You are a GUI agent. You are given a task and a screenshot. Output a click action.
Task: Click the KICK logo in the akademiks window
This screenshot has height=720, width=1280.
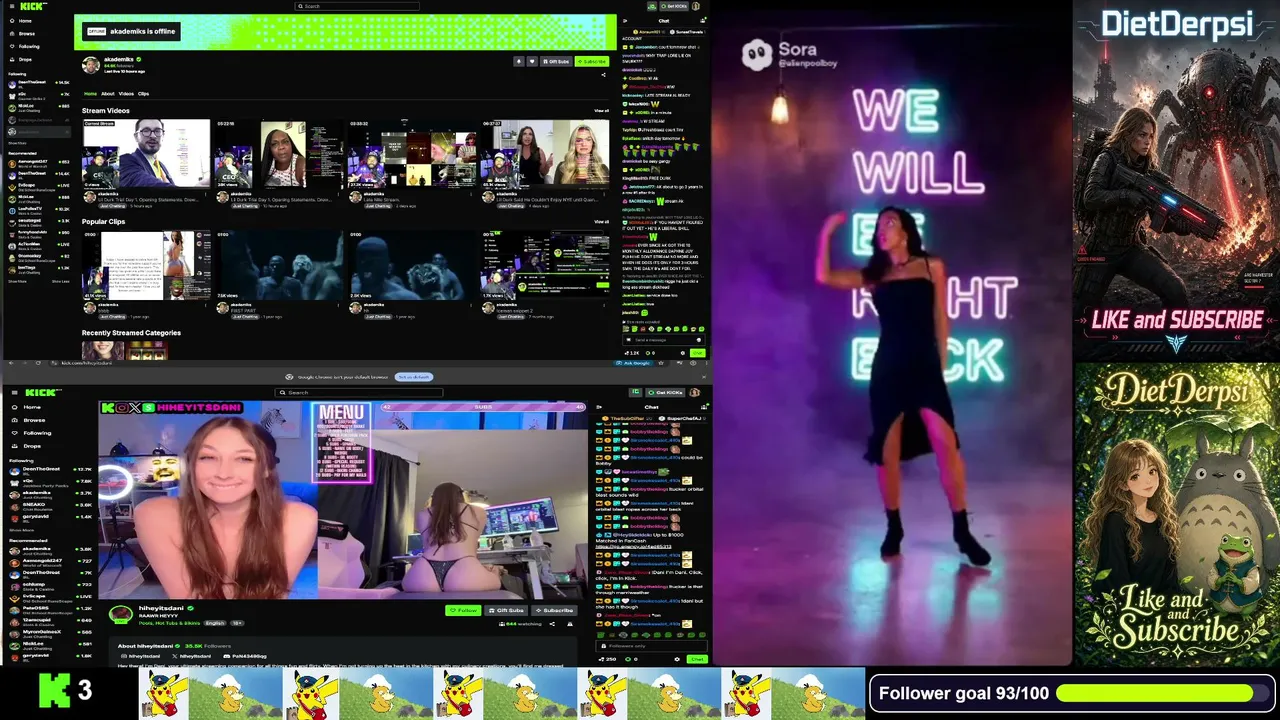point(33,6)
